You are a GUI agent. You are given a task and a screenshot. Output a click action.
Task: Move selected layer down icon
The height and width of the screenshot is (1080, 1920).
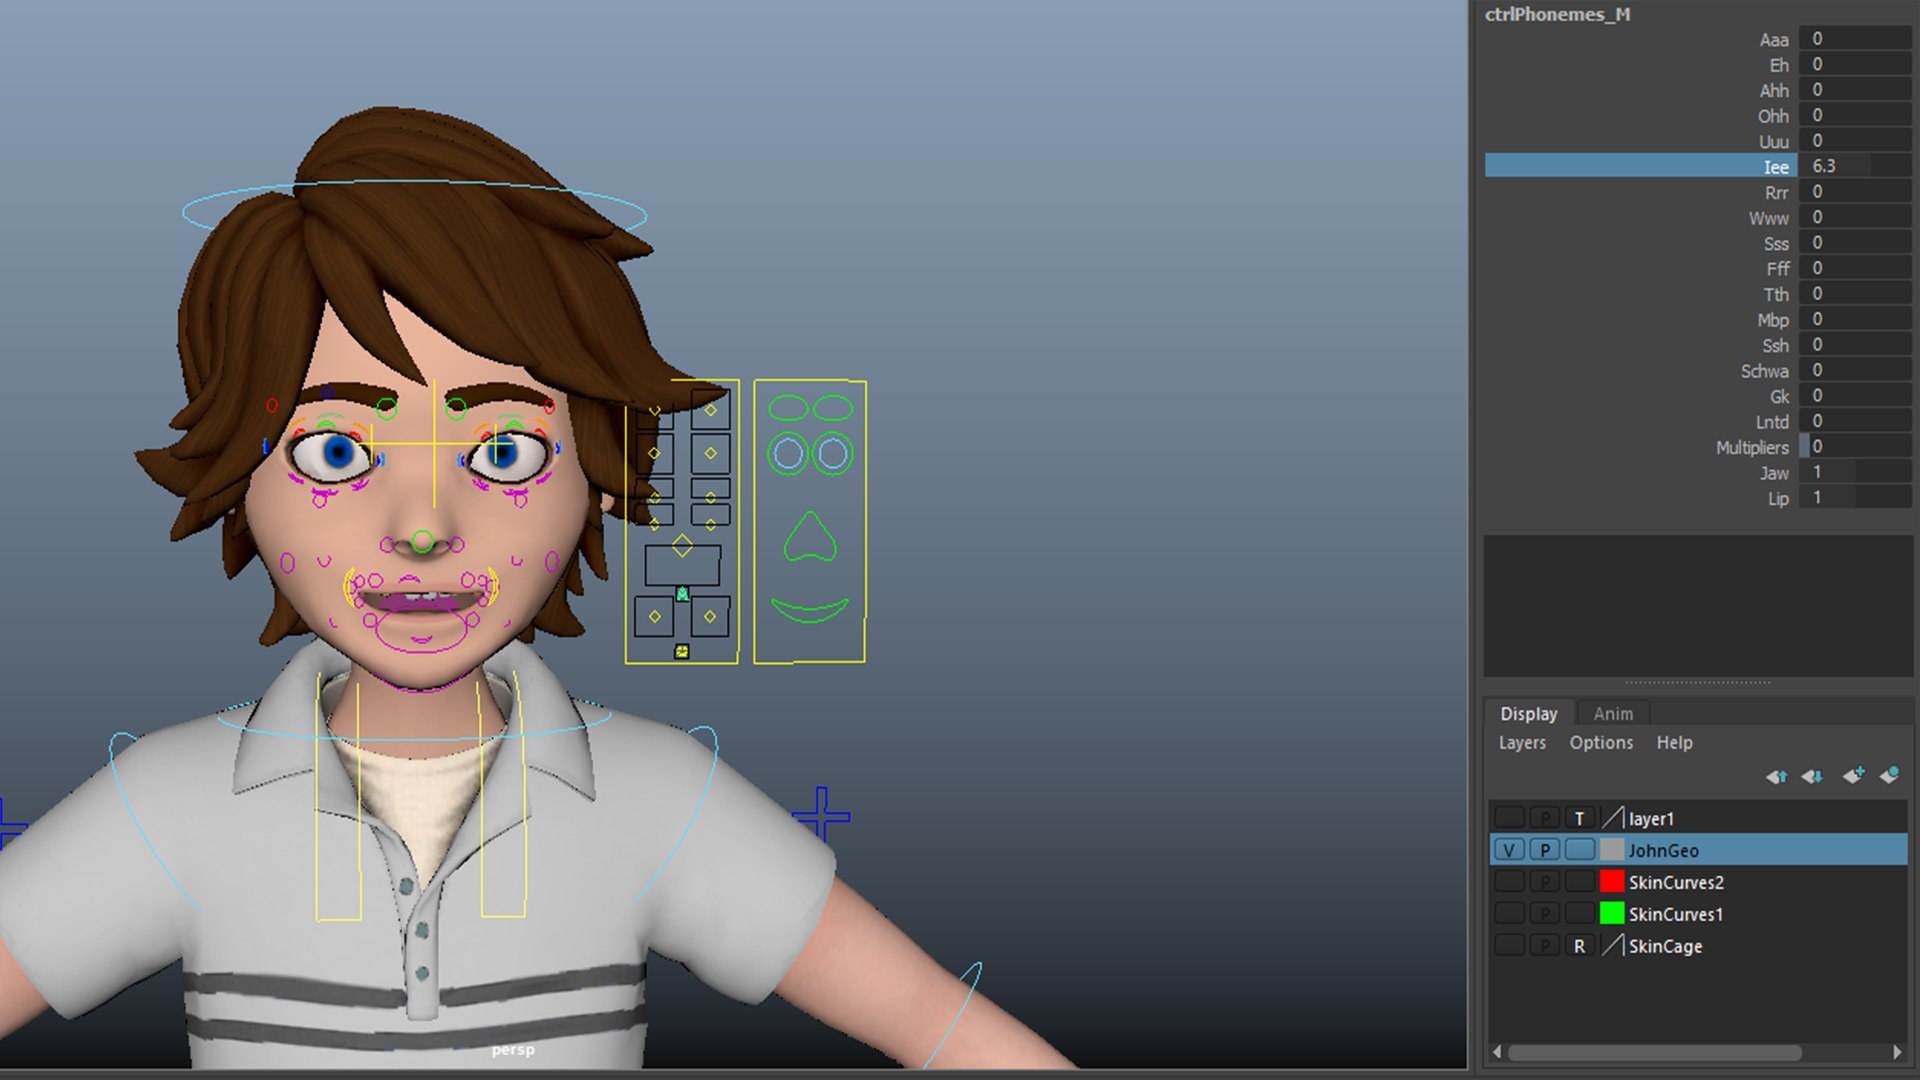1812,776
